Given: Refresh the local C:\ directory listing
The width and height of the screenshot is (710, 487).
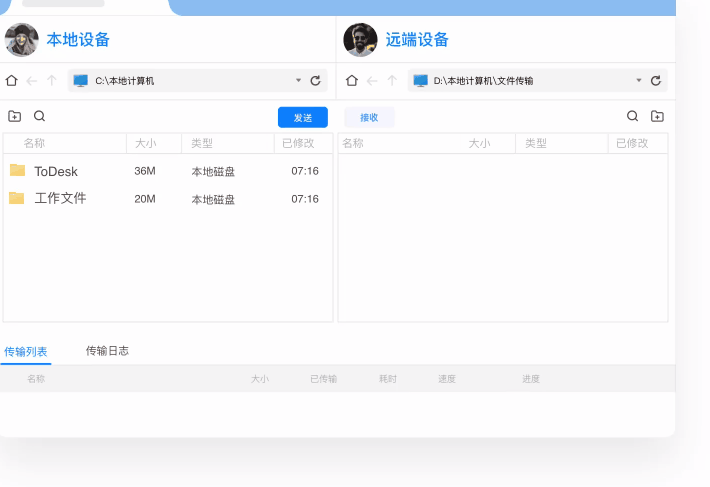Looking at the screenshot, I should pos(316,81).
